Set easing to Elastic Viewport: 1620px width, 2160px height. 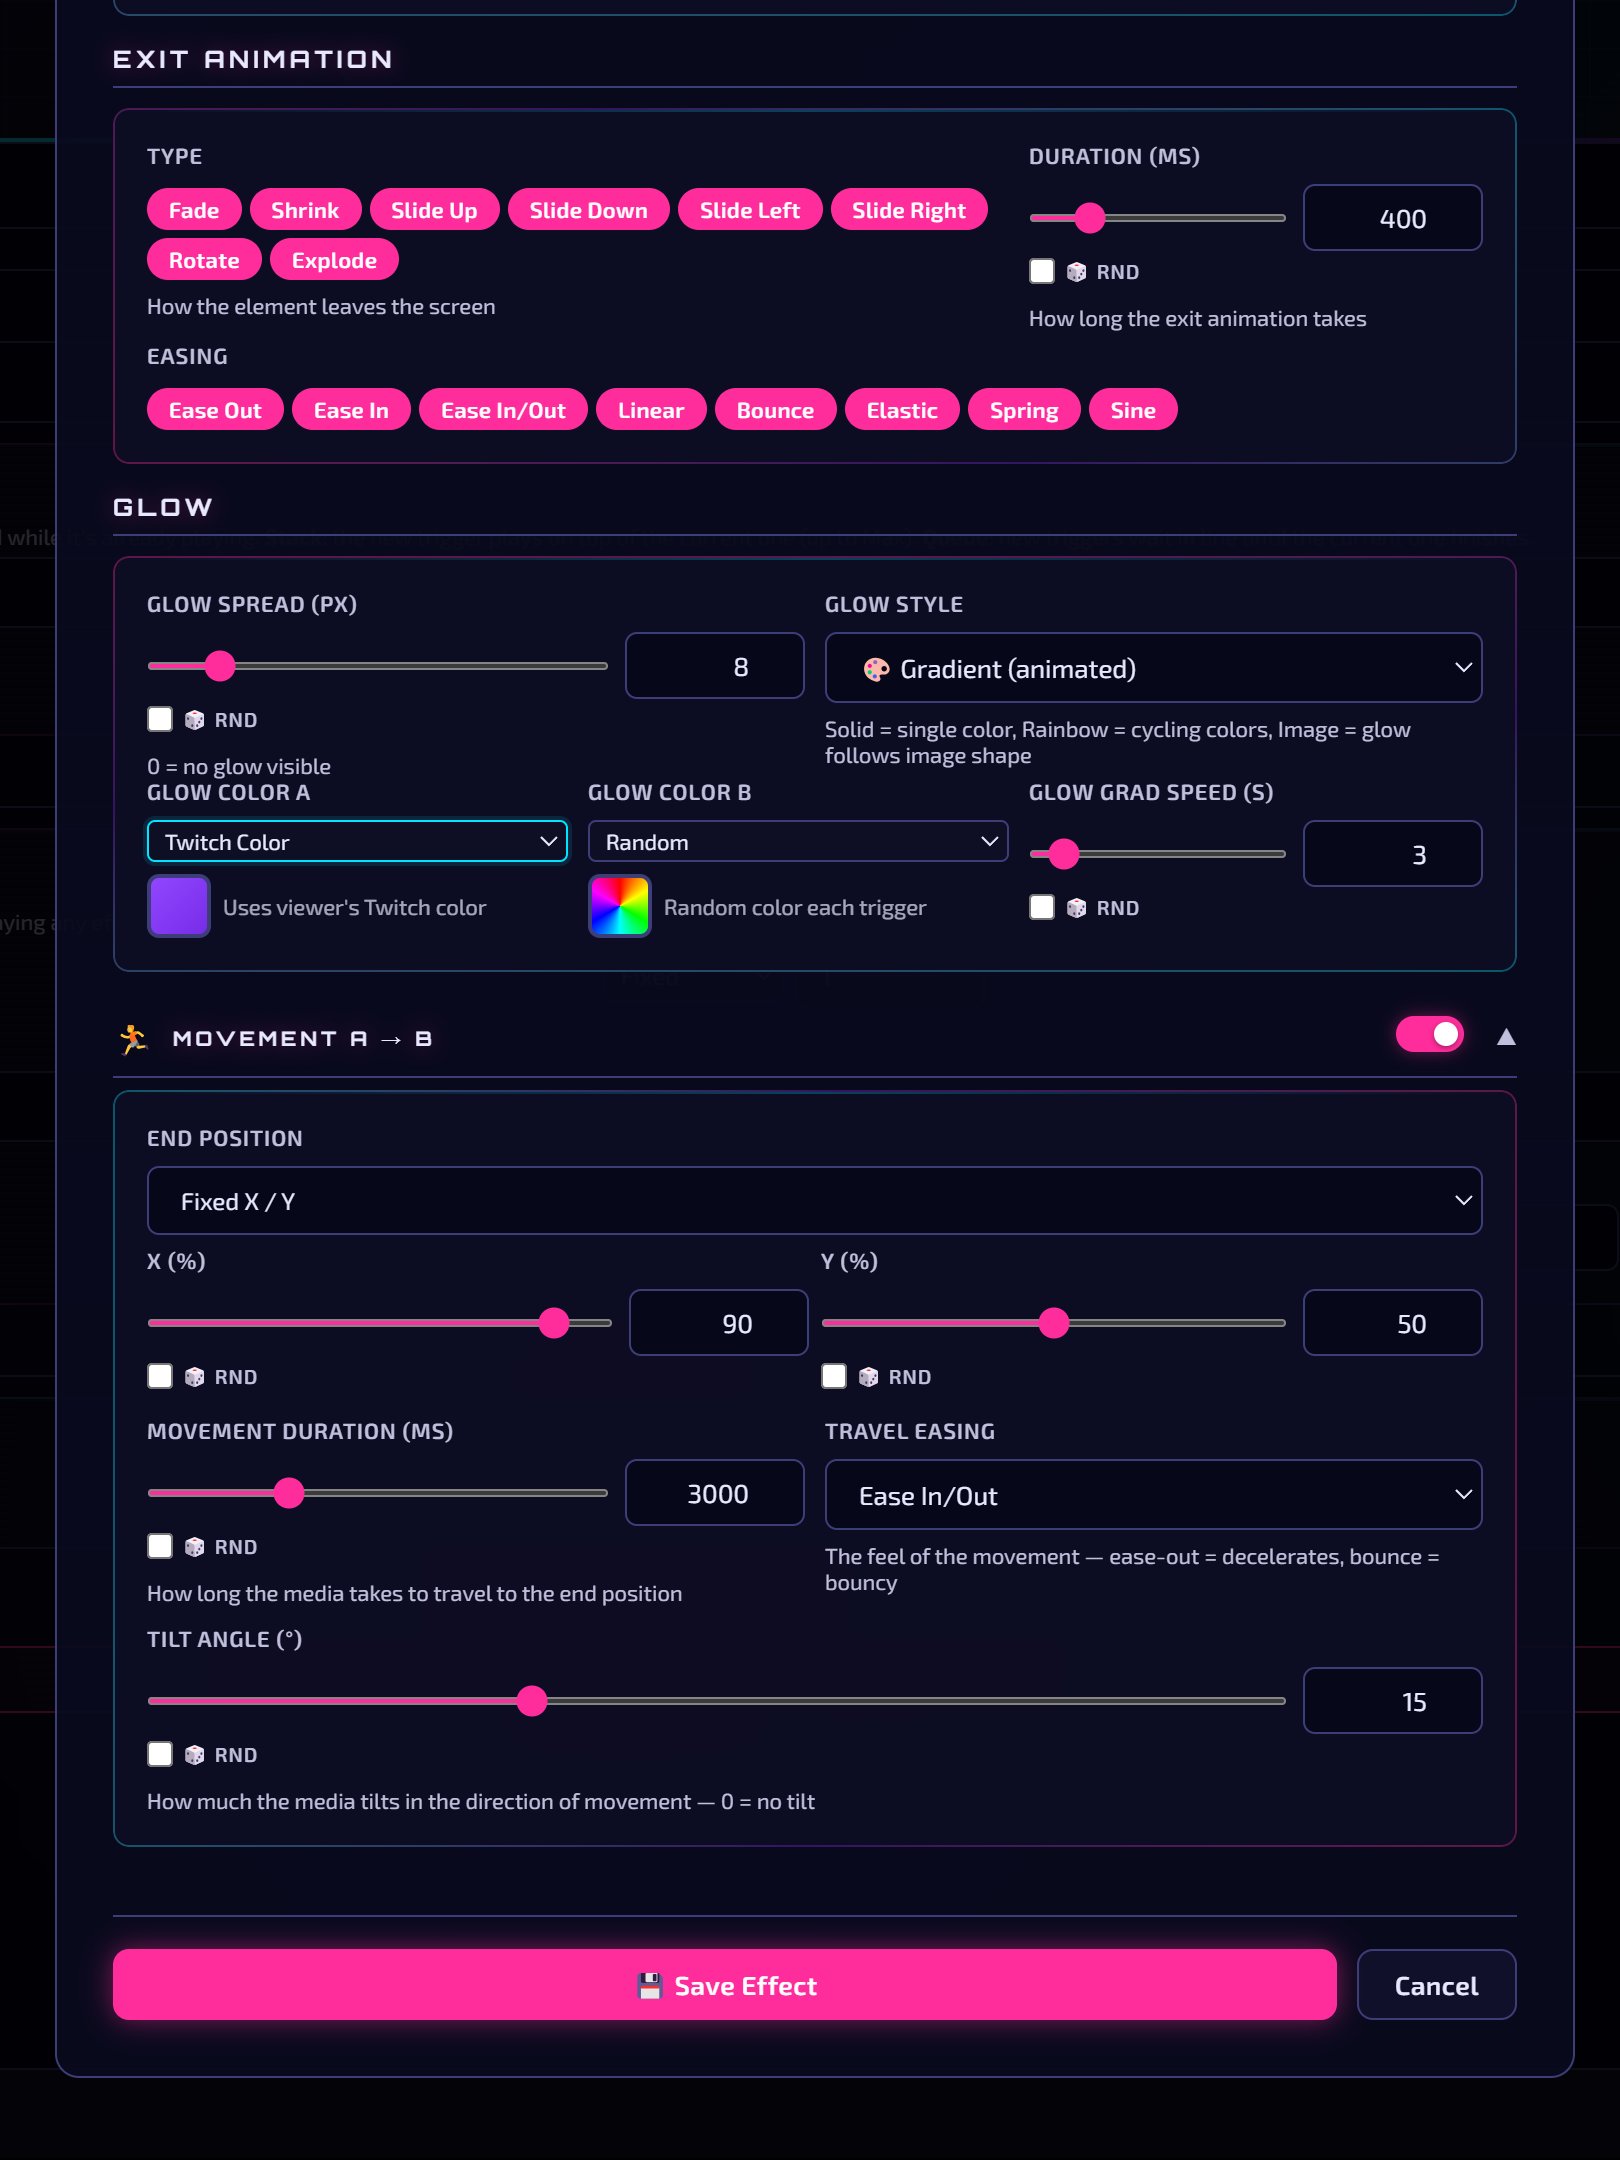tap(902, 410)
